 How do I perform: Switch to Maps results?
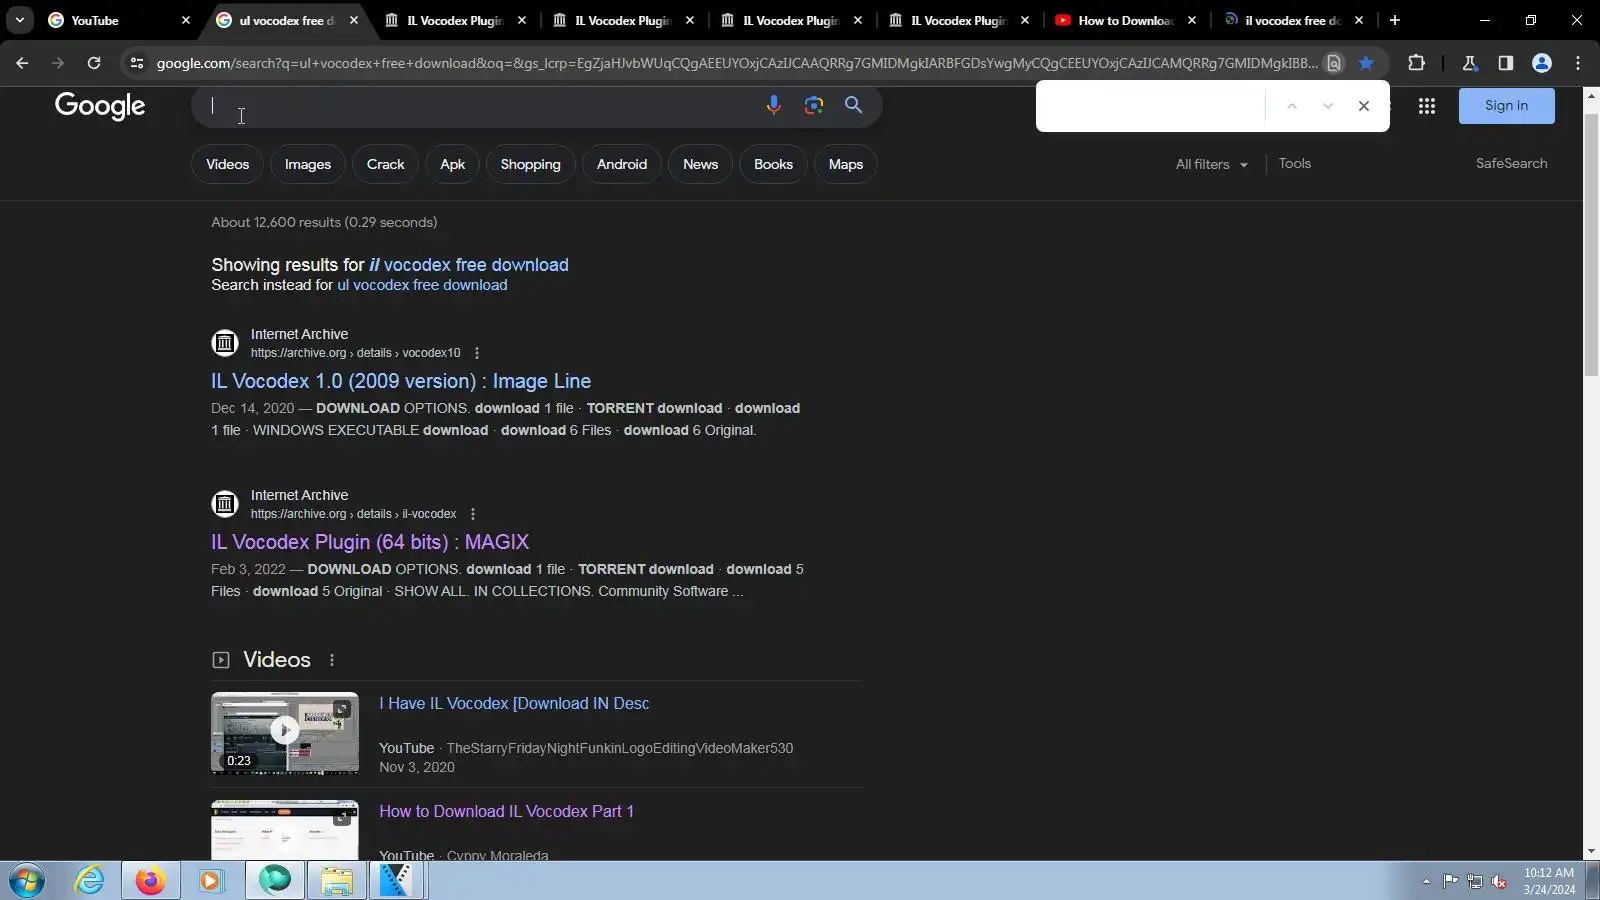pos(845,164)
